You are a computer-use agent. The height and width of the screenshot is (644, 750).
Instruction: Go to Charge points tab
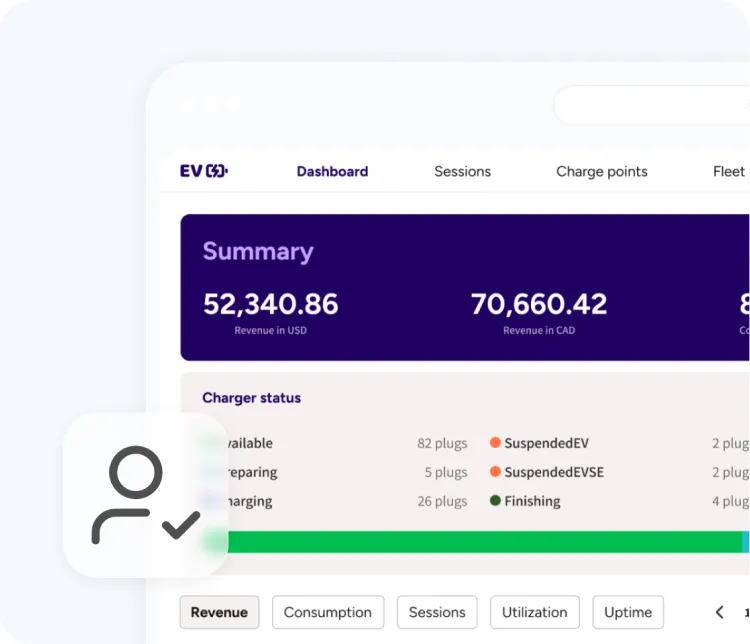coord(602,171)
